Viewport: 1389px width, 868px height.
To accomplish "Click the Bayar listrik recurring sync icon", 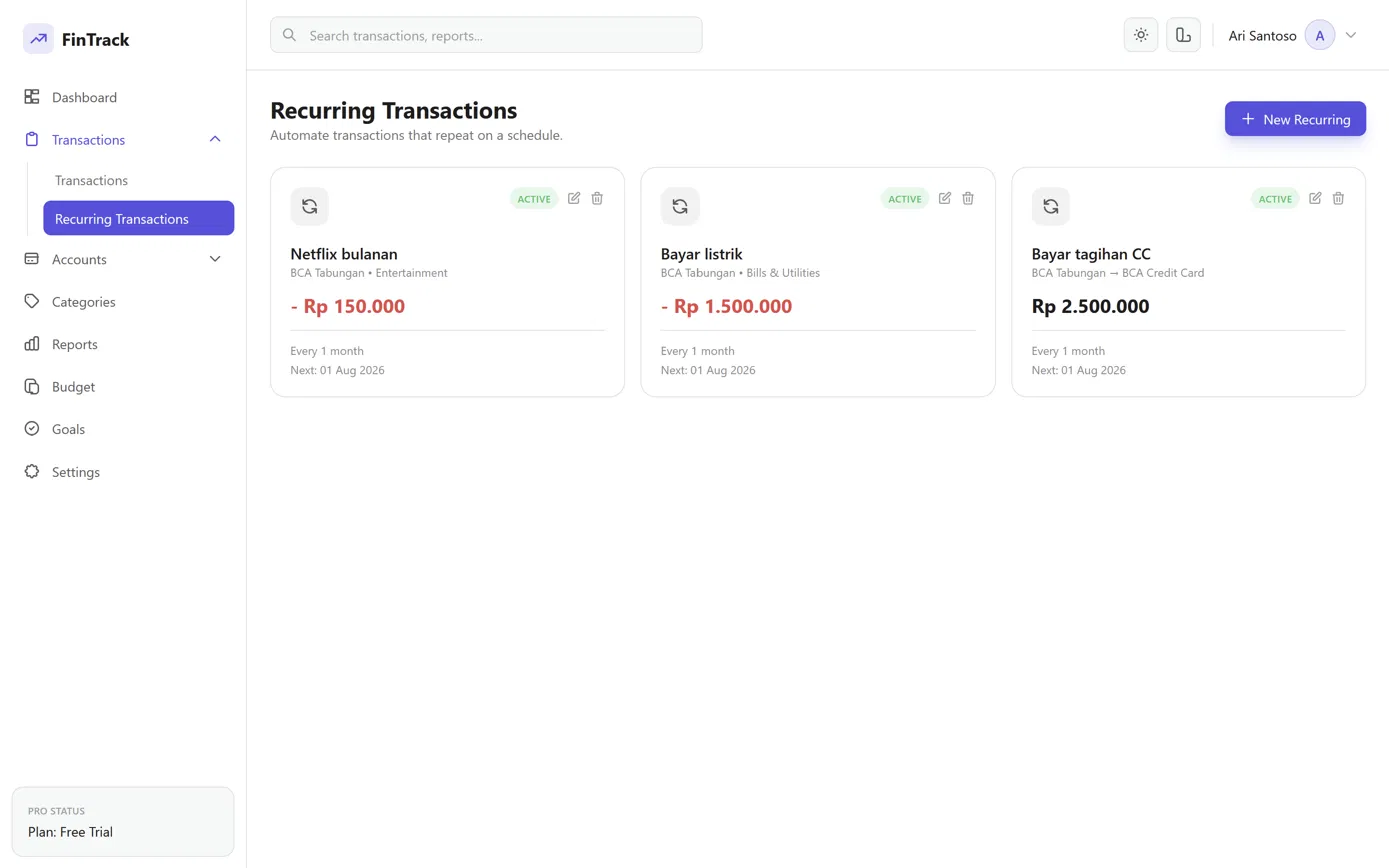I will pyautogui.click(x=680, y=206).
